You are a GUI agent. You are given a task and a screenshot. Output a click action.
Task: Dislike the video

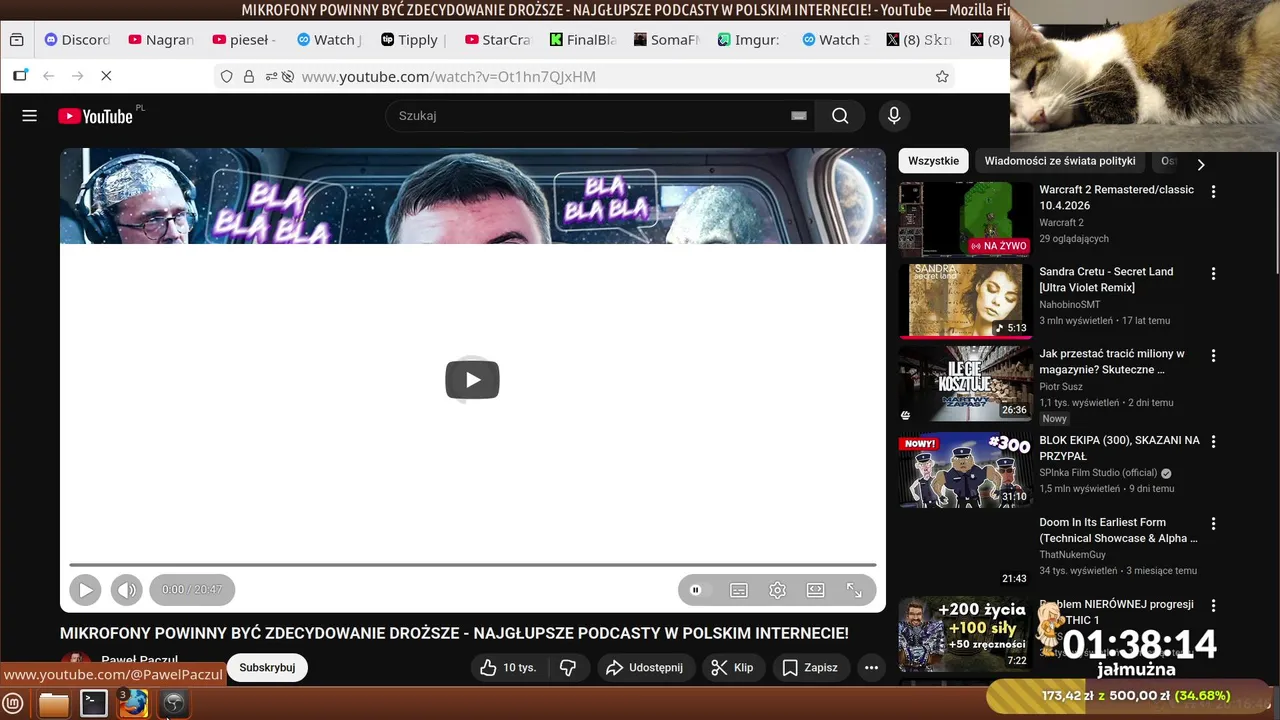(568, 668)
